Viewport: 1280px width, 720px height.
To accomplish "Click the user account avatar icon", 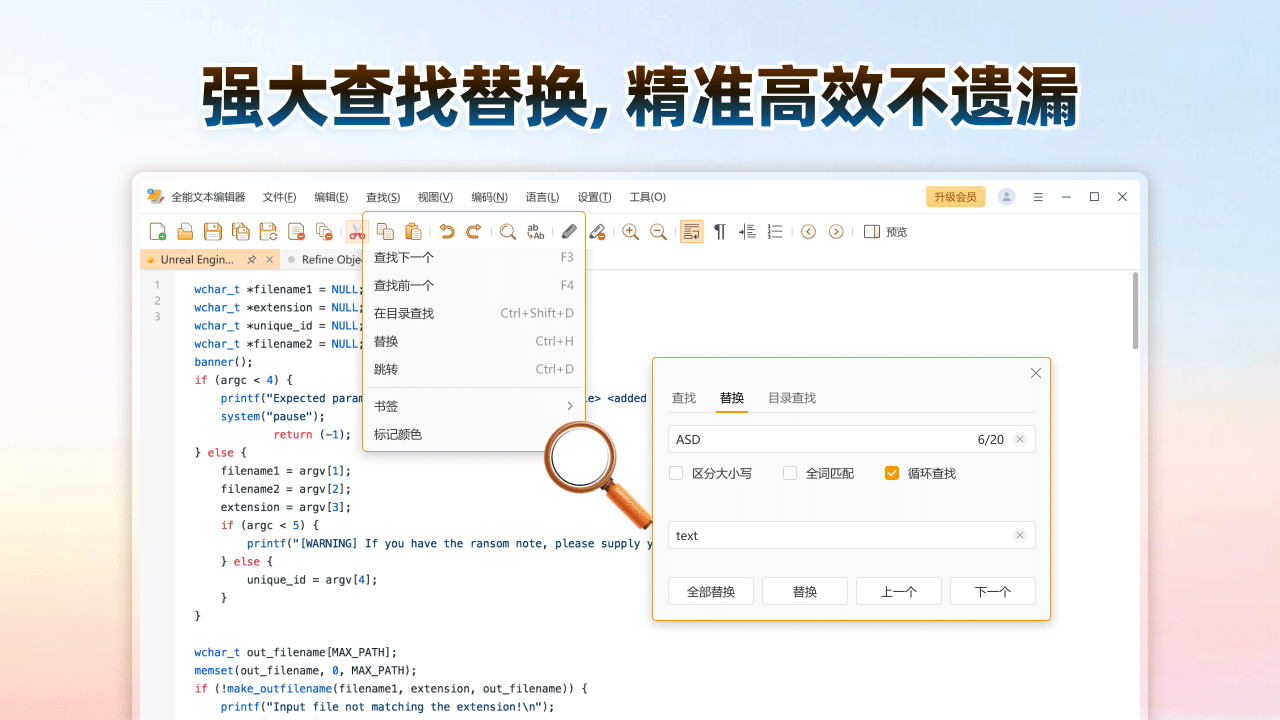I will [x=1006, y=197].
